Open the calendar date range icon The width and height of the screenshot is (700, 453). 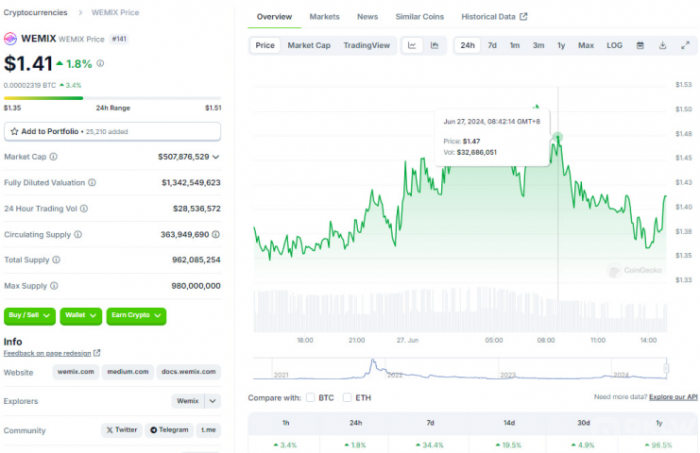[640, 46]
